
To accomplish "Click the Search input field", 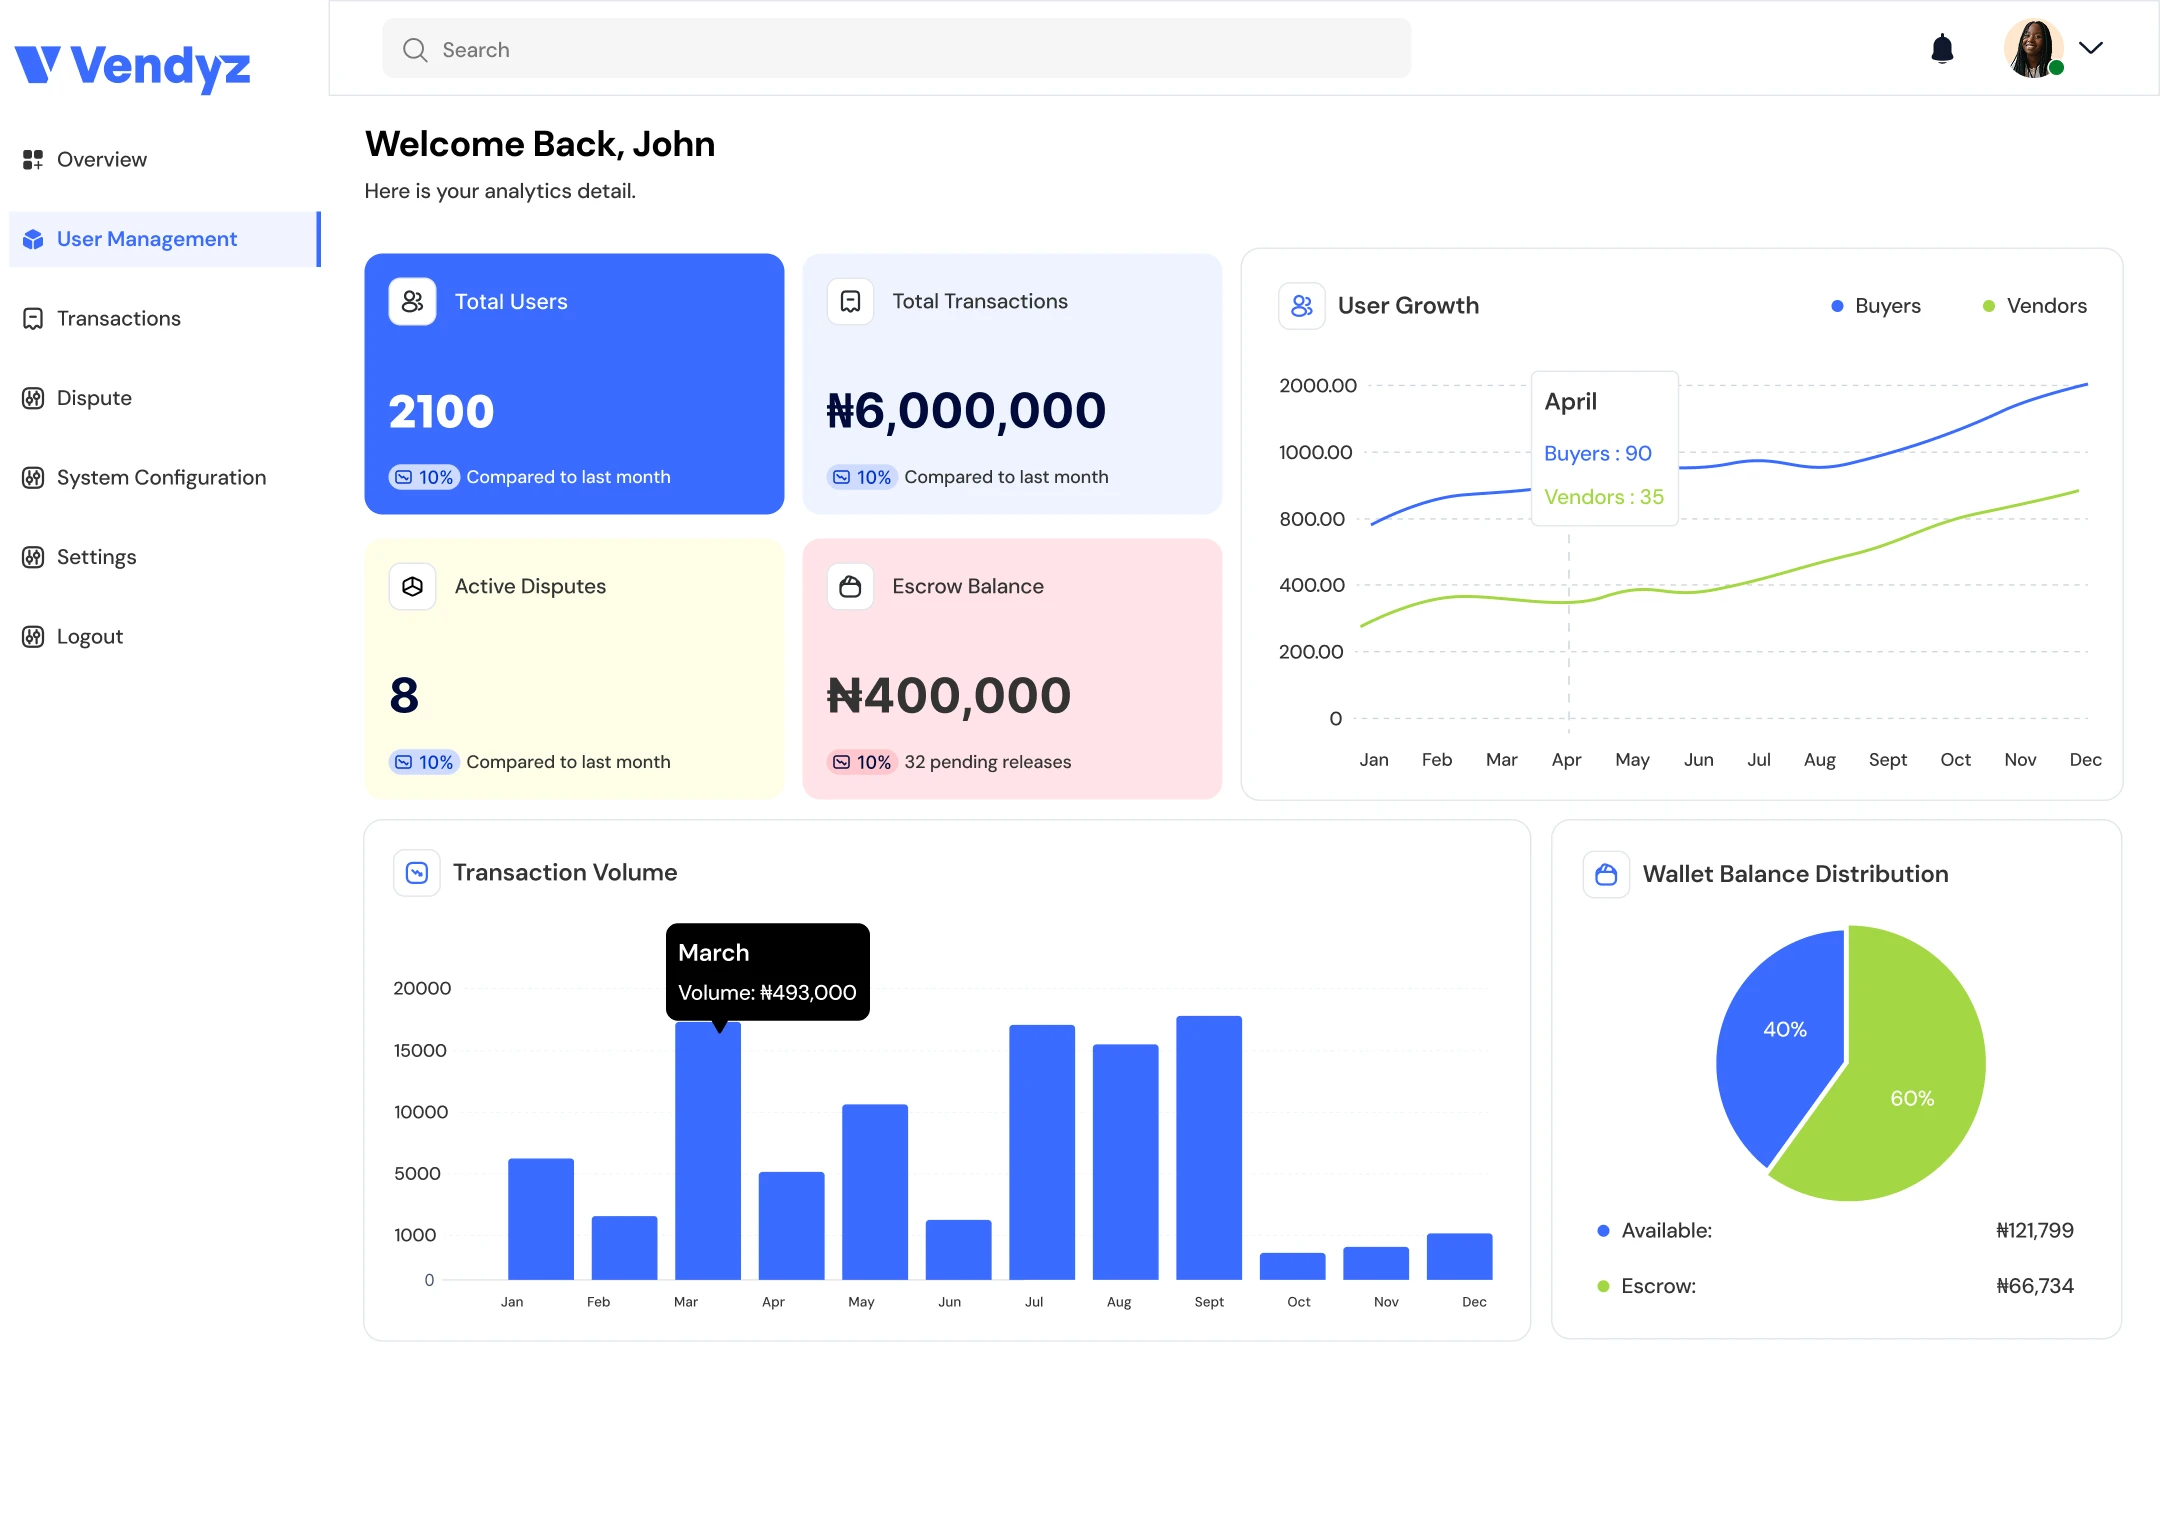I will [x=896, y=49].
